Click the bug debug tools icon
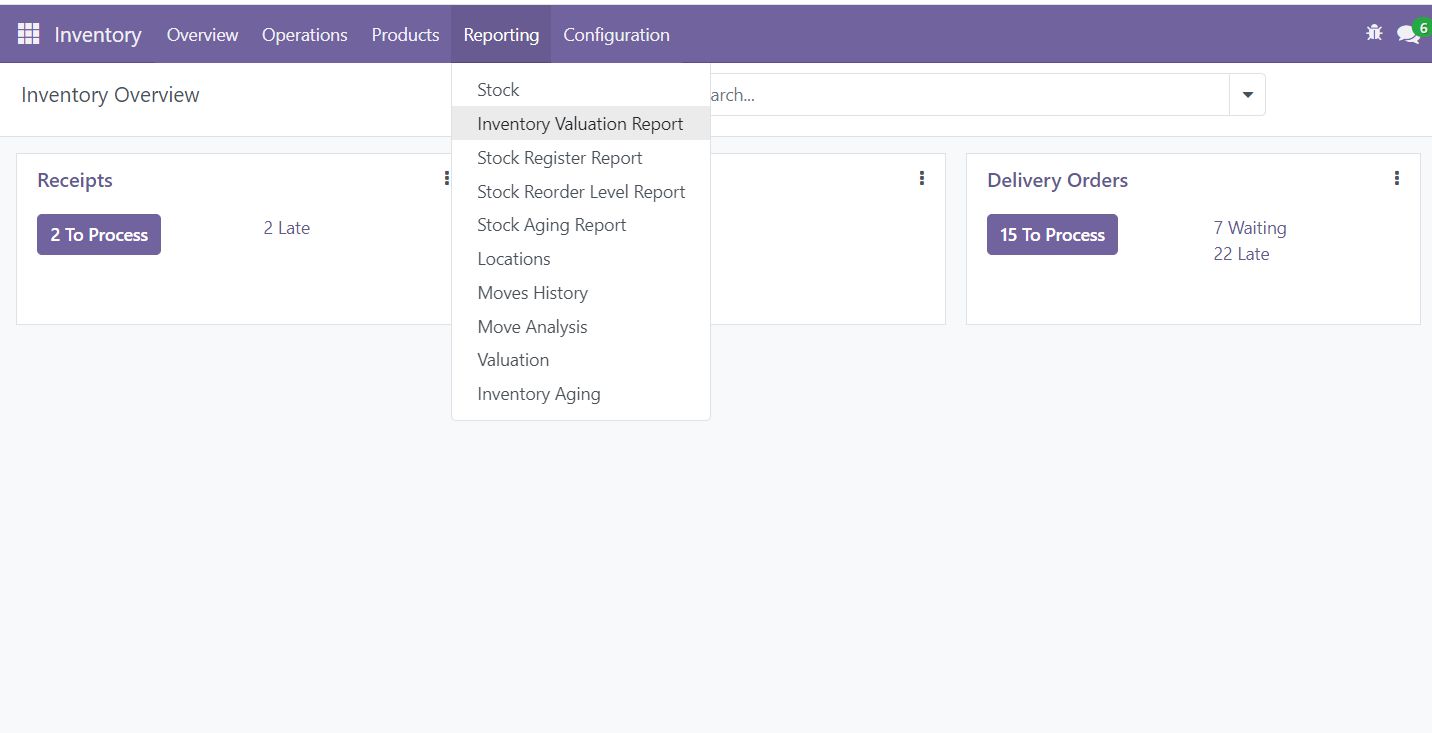1432x733 pixels. point(1374,33)
